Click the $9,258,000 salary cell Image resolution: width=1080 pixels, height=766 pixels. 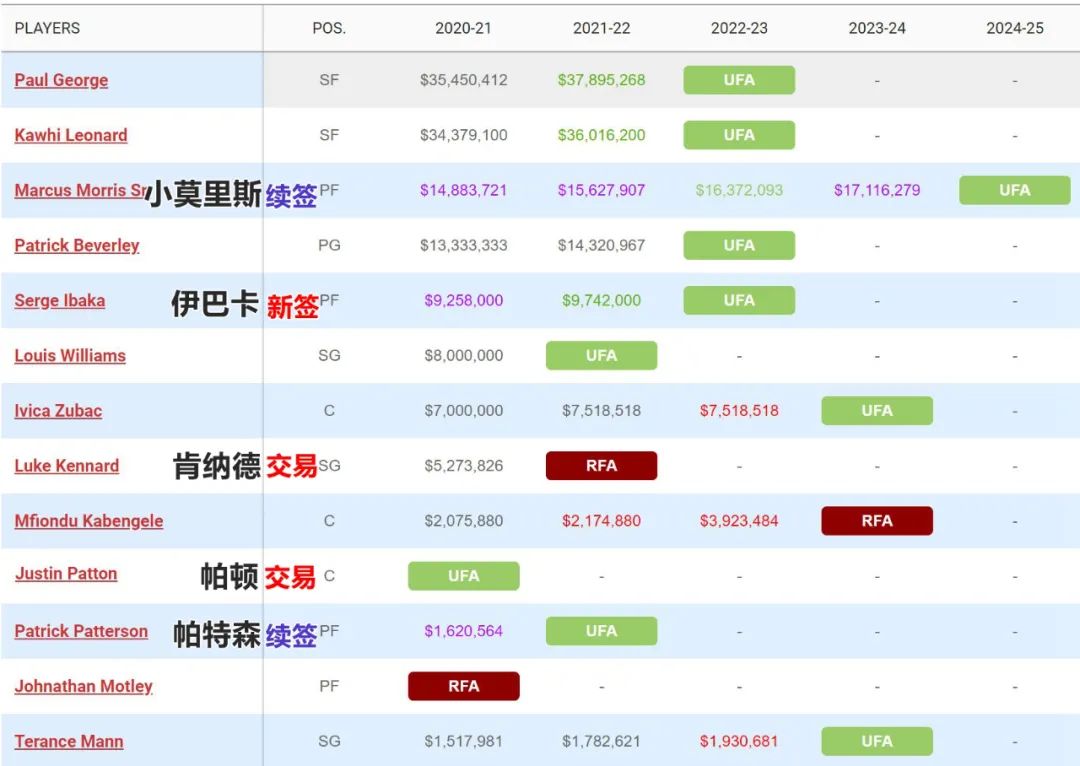[464, 300]
